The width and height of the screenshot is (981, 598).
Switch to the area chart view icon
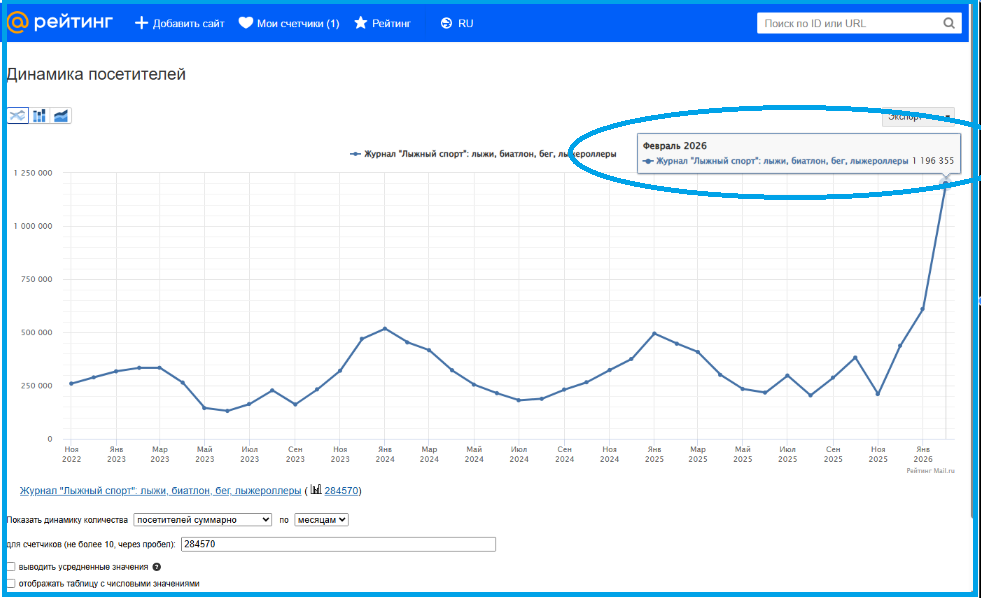62,116
